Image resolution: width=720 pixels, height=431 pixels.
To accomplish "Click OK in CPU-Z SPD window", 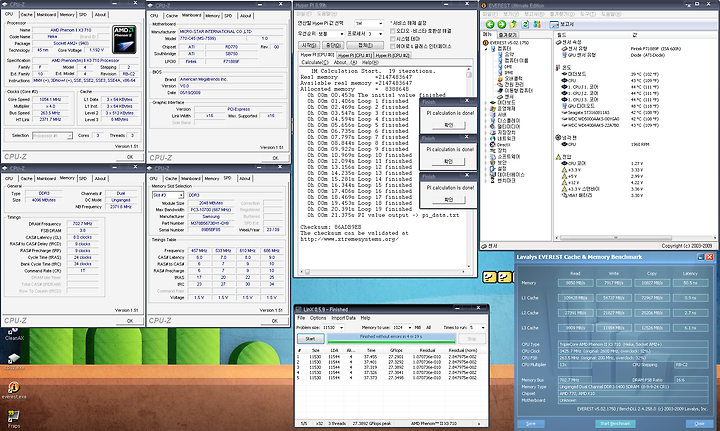I will 275,321.
